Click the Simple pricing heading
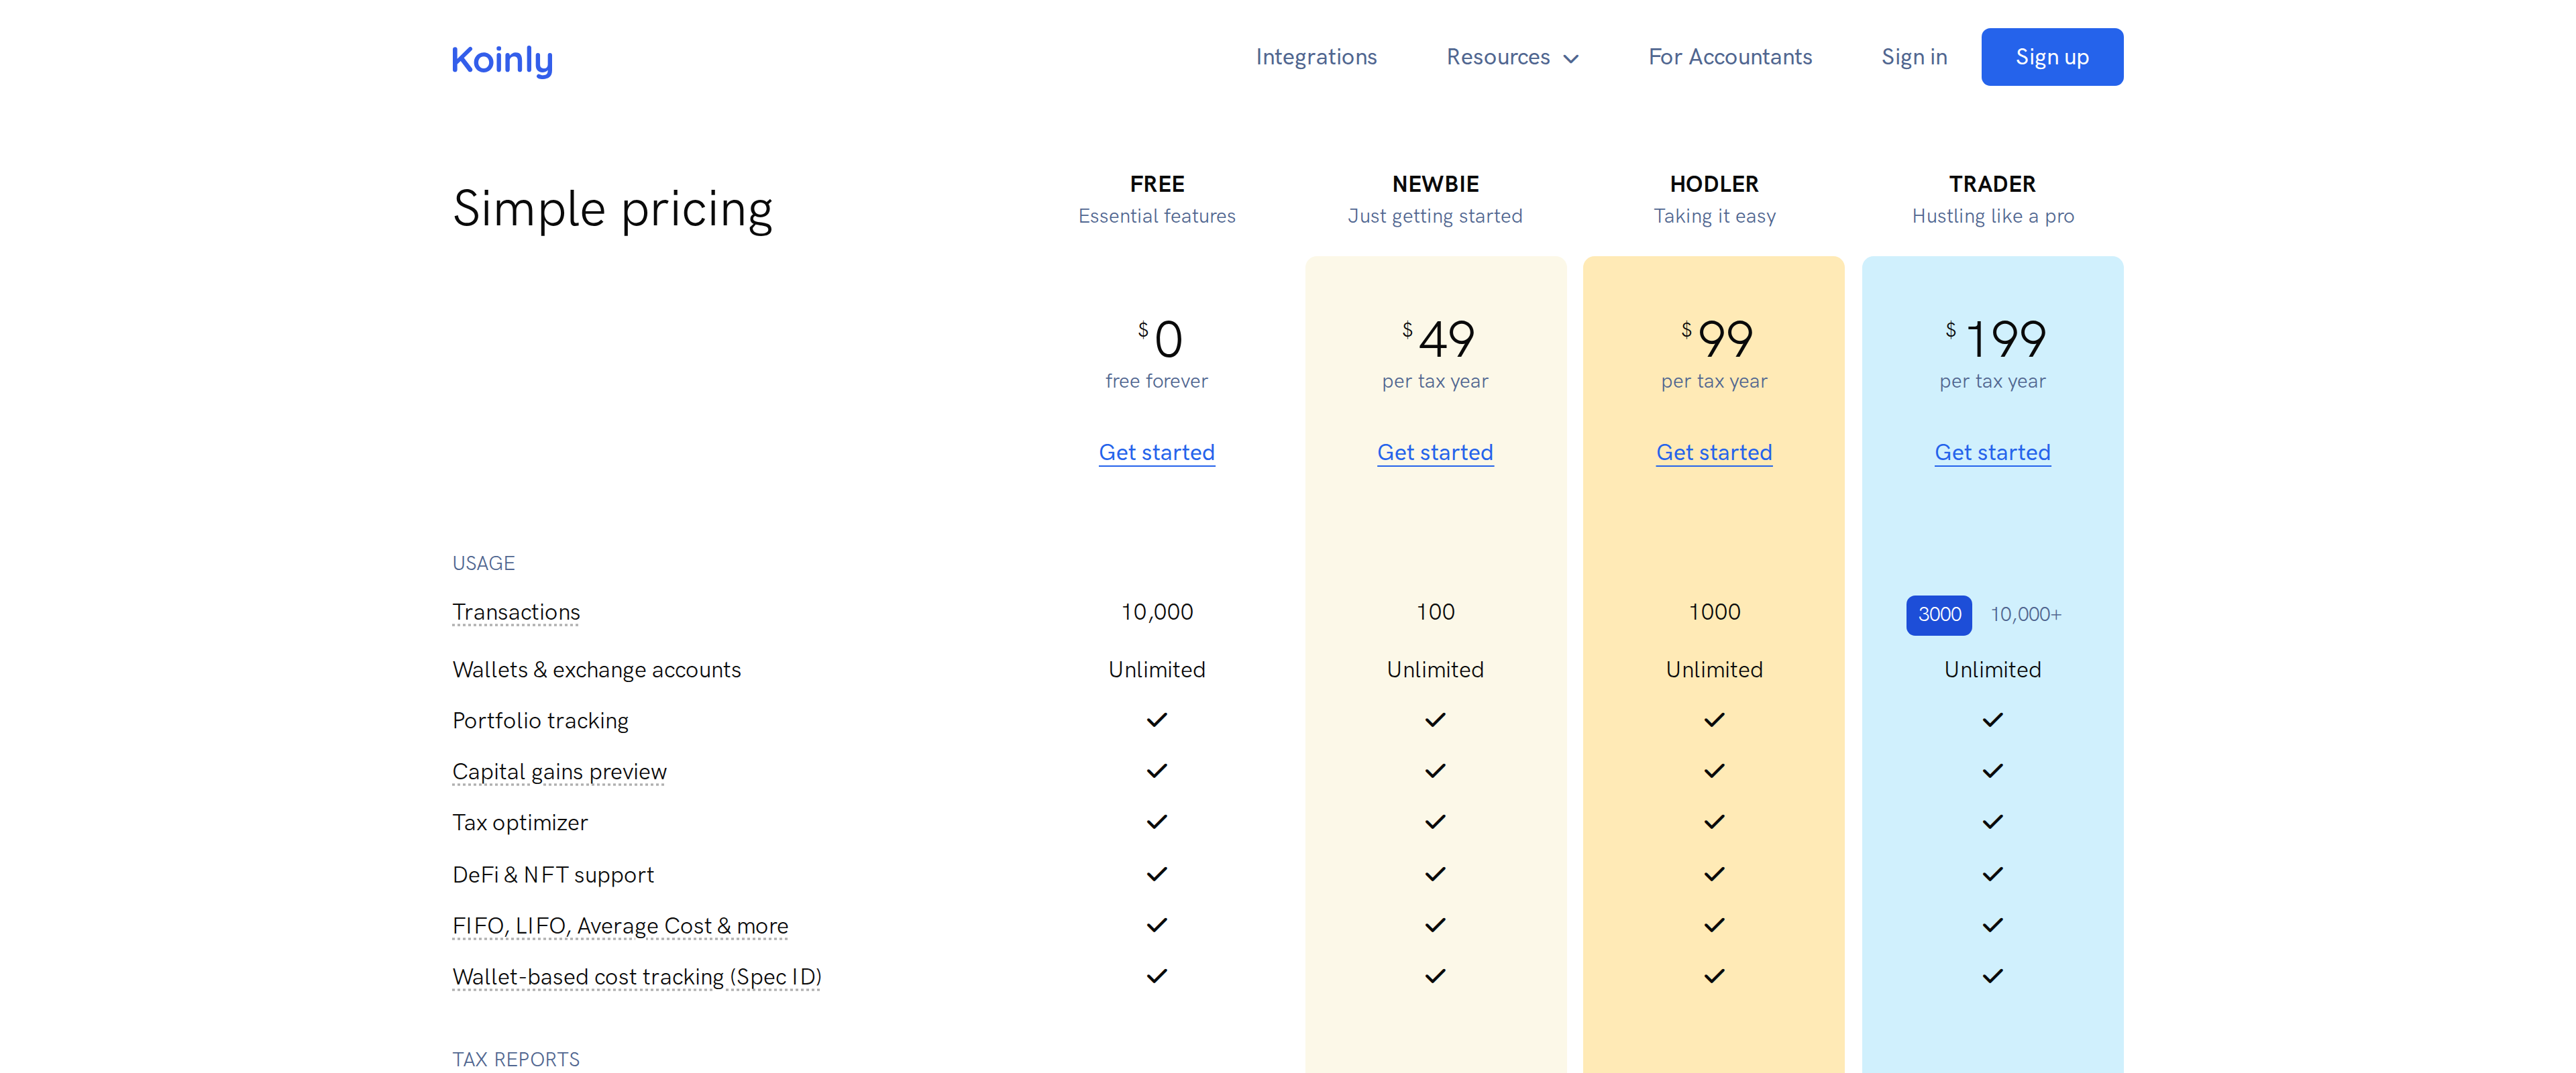This screenshot has height=1073, width=2576. point(612,210)
